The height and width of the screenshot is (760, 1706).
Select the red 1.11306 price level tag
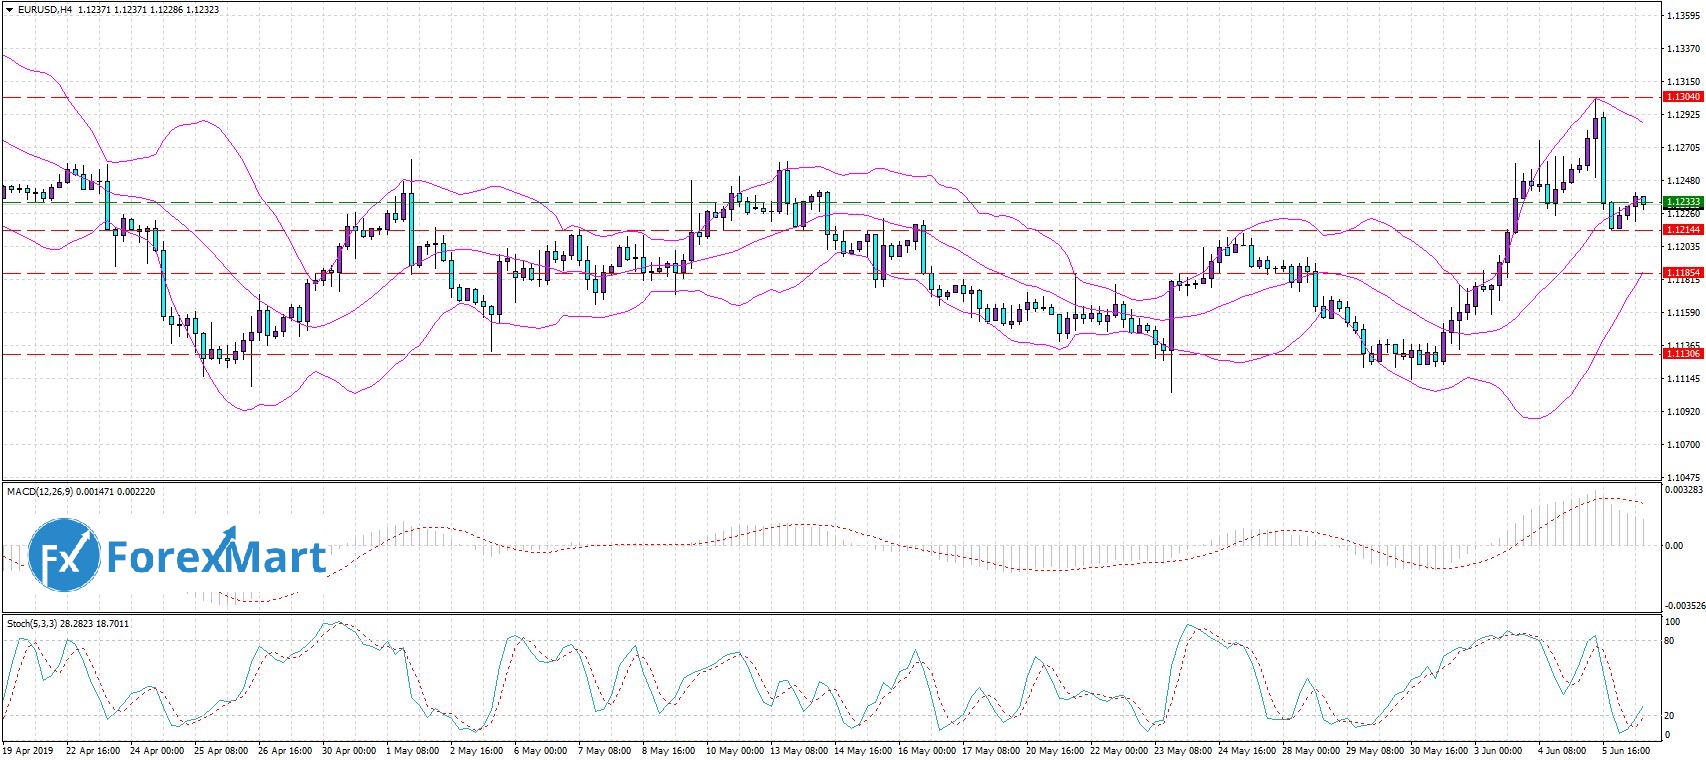[1682, 354]
